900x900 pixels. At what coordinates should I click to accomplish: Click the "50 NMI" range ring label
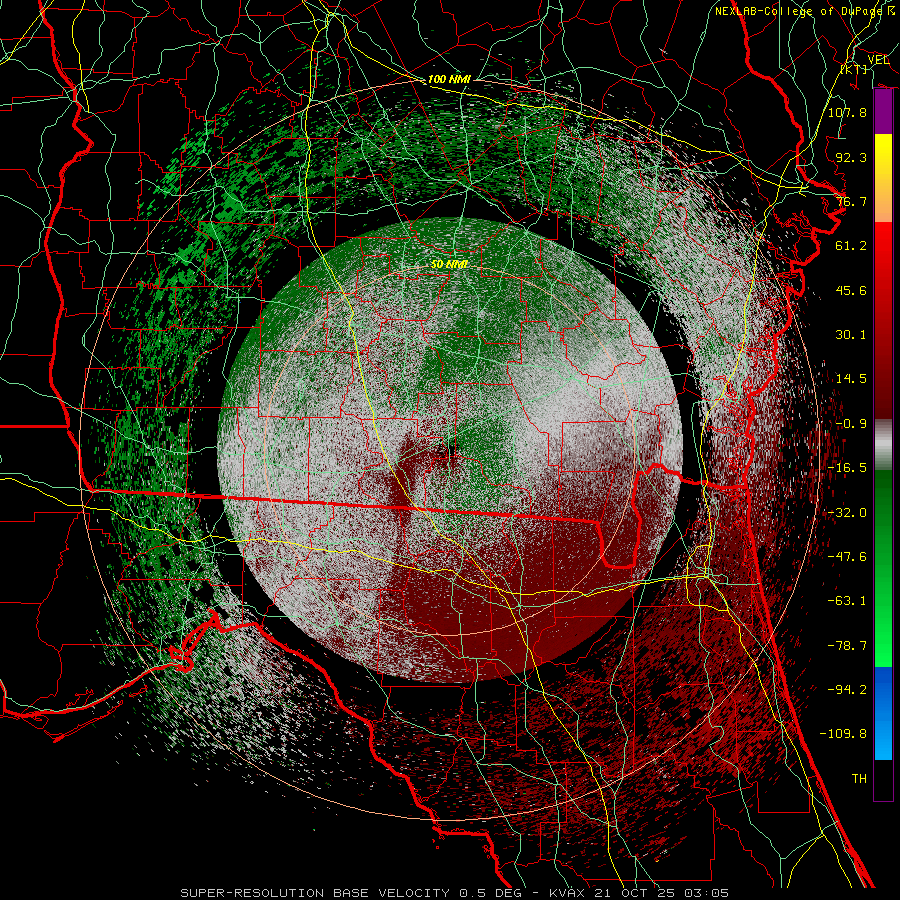[x=449, y=264]
